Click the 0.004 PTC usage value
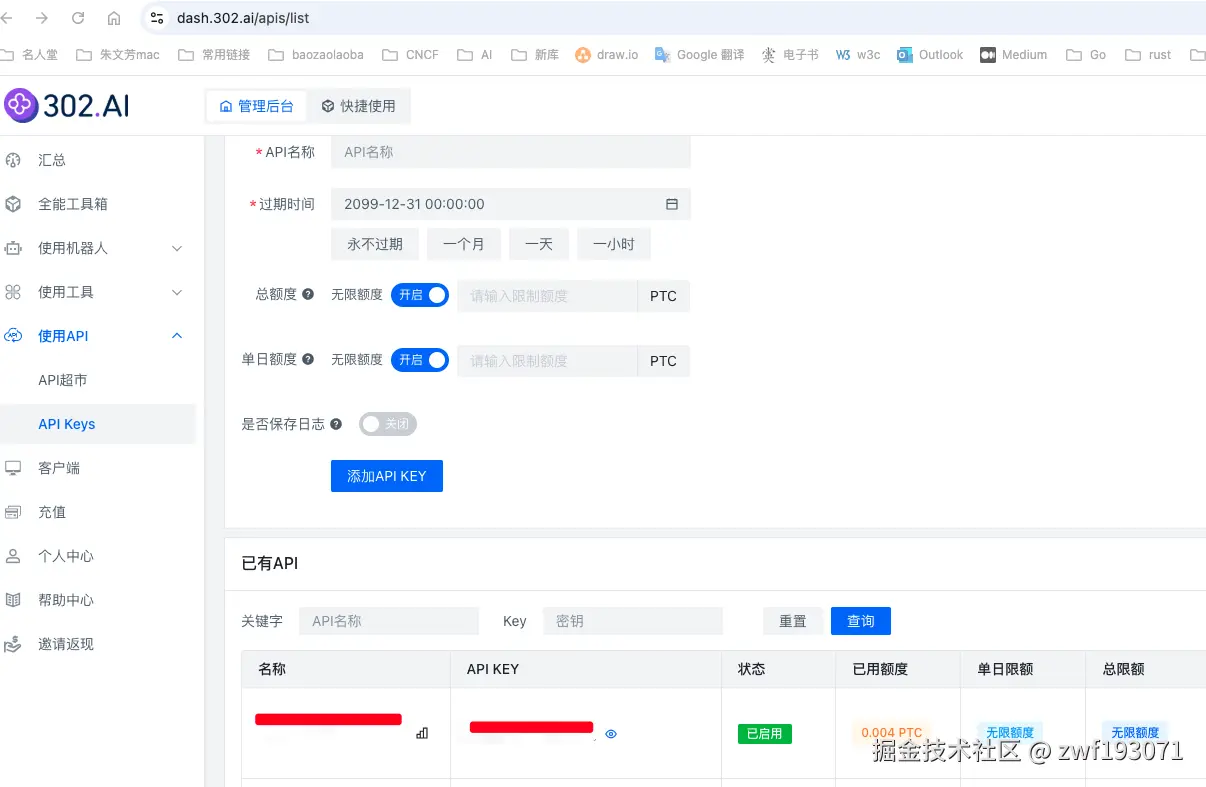The height and width of the screenshot is (787, 1206). click(891, 733)
